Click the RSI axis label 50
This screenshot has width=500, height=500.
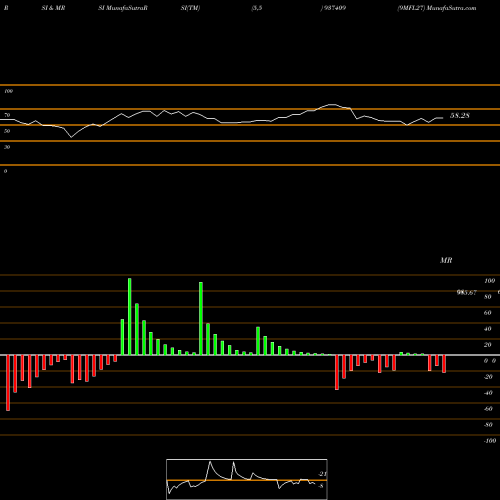pyautogui.click(x=7, y=131)
